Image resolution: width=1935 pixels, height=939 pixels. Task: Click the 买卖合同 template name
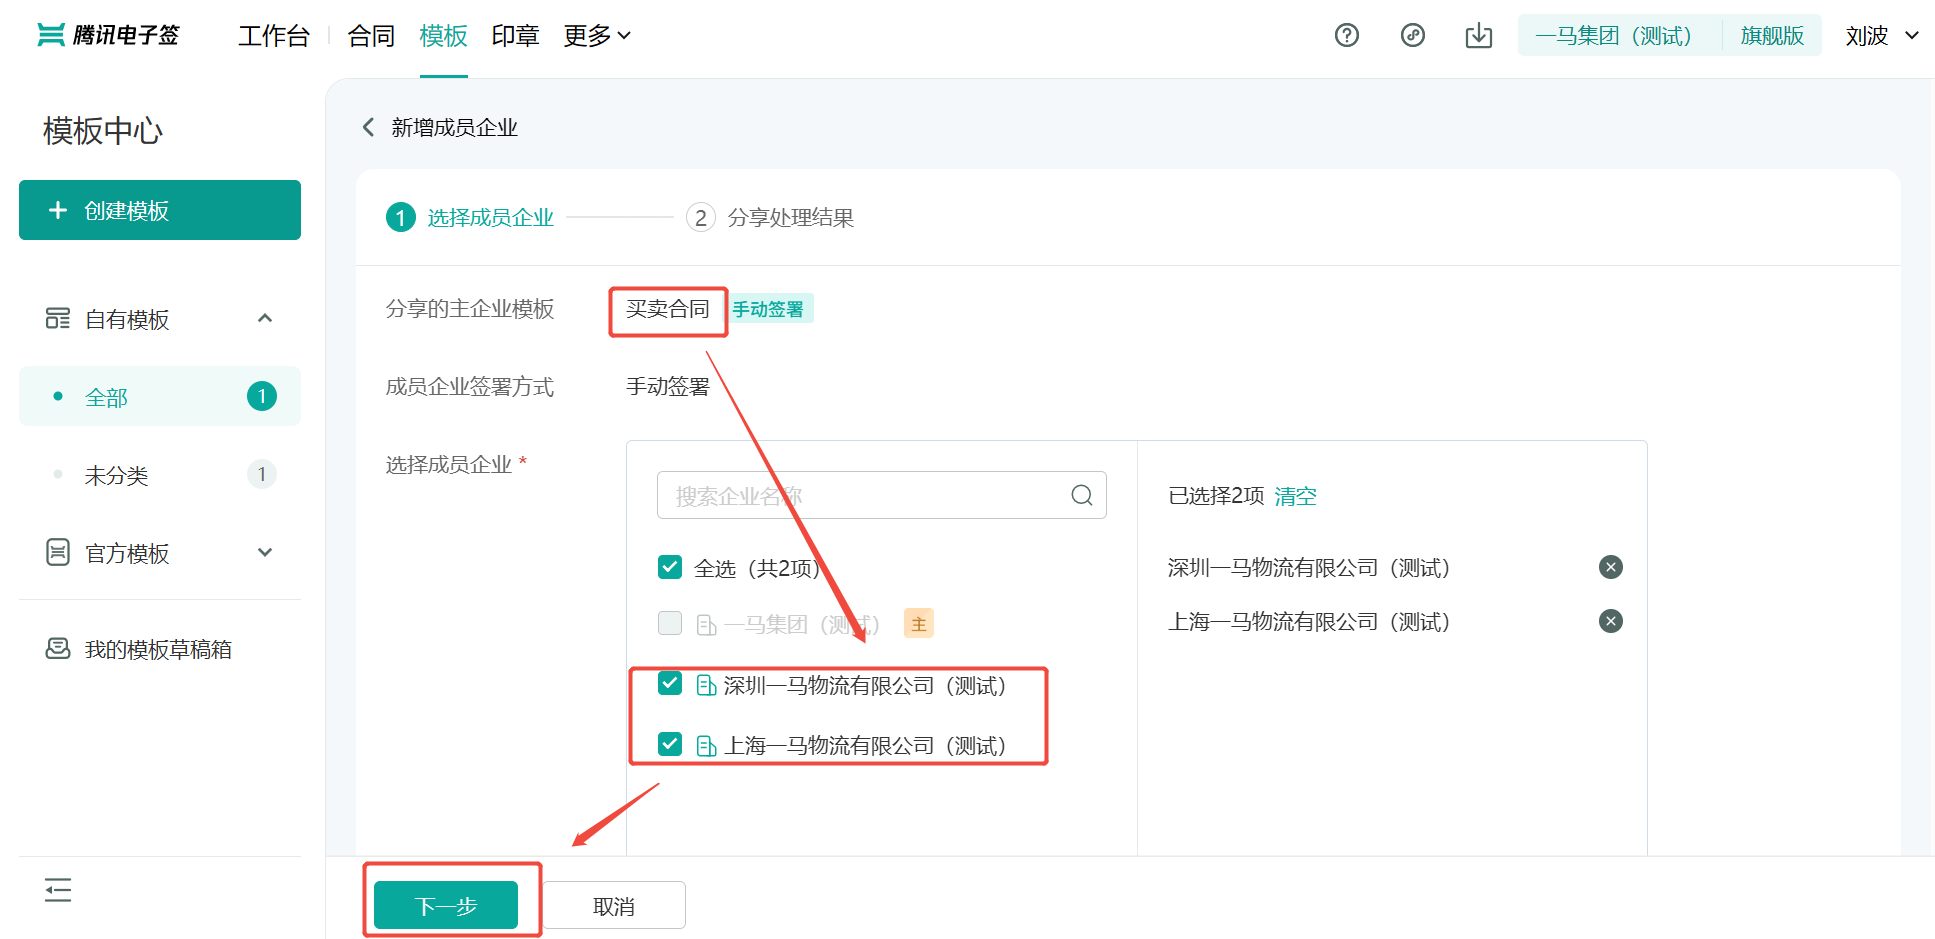(668, 309)
